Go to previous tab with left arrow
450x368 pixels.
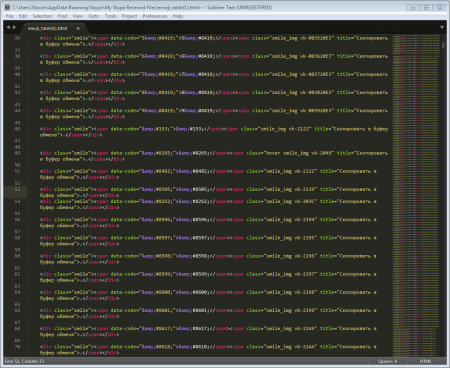coord(8,27)
